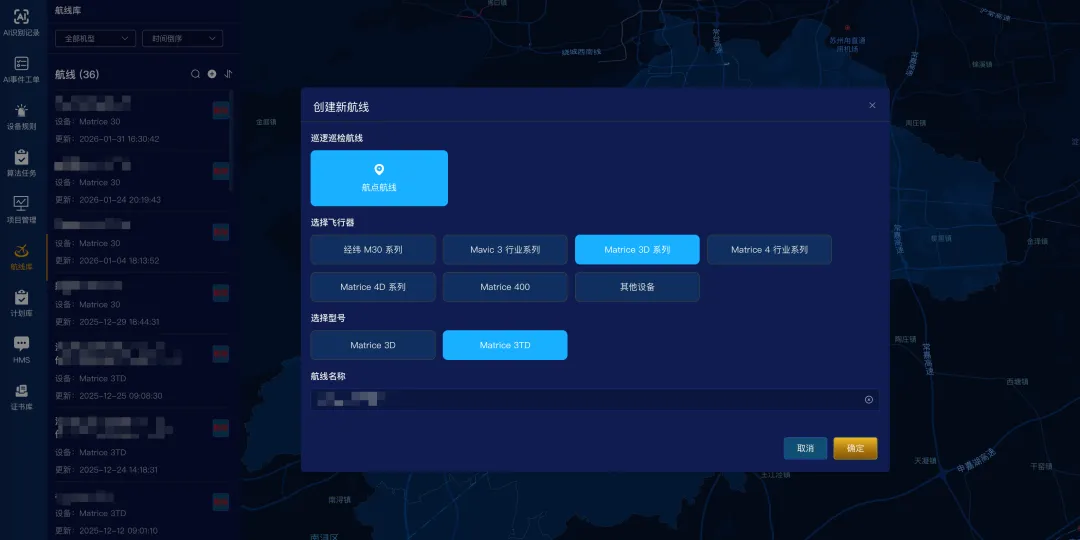The image size is (1080, 540).
Task: Open the 全部机型 dropdown
Action: pyautogui.click(x=95, y=39)
